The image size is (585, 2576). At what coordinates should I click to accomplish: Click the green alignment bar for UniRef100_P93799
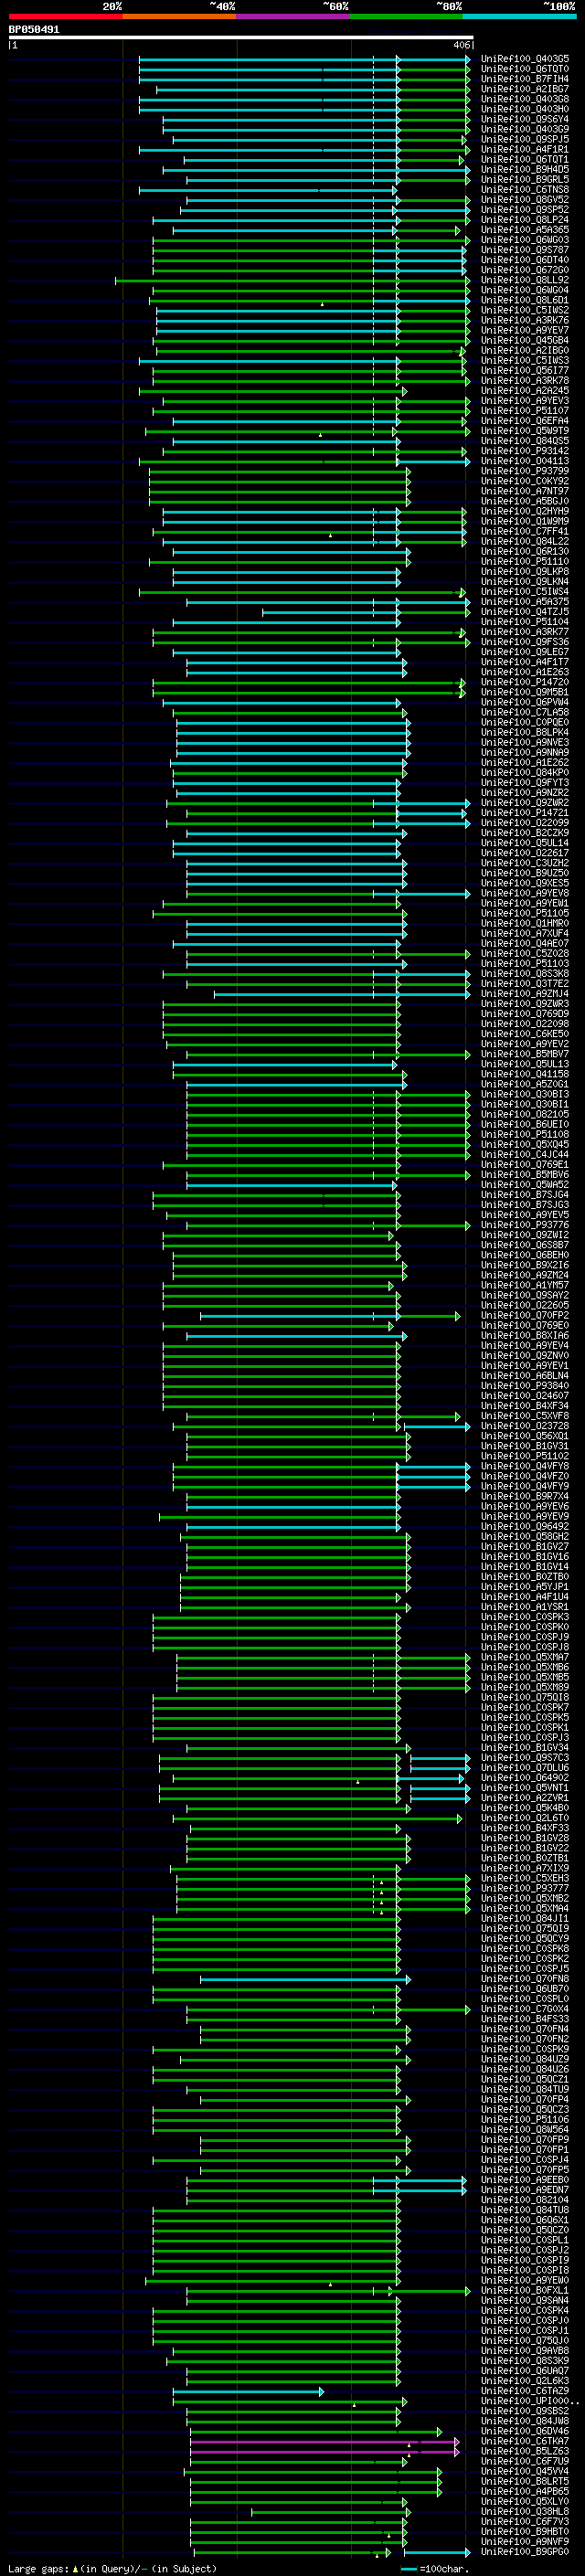pos(279,471)
